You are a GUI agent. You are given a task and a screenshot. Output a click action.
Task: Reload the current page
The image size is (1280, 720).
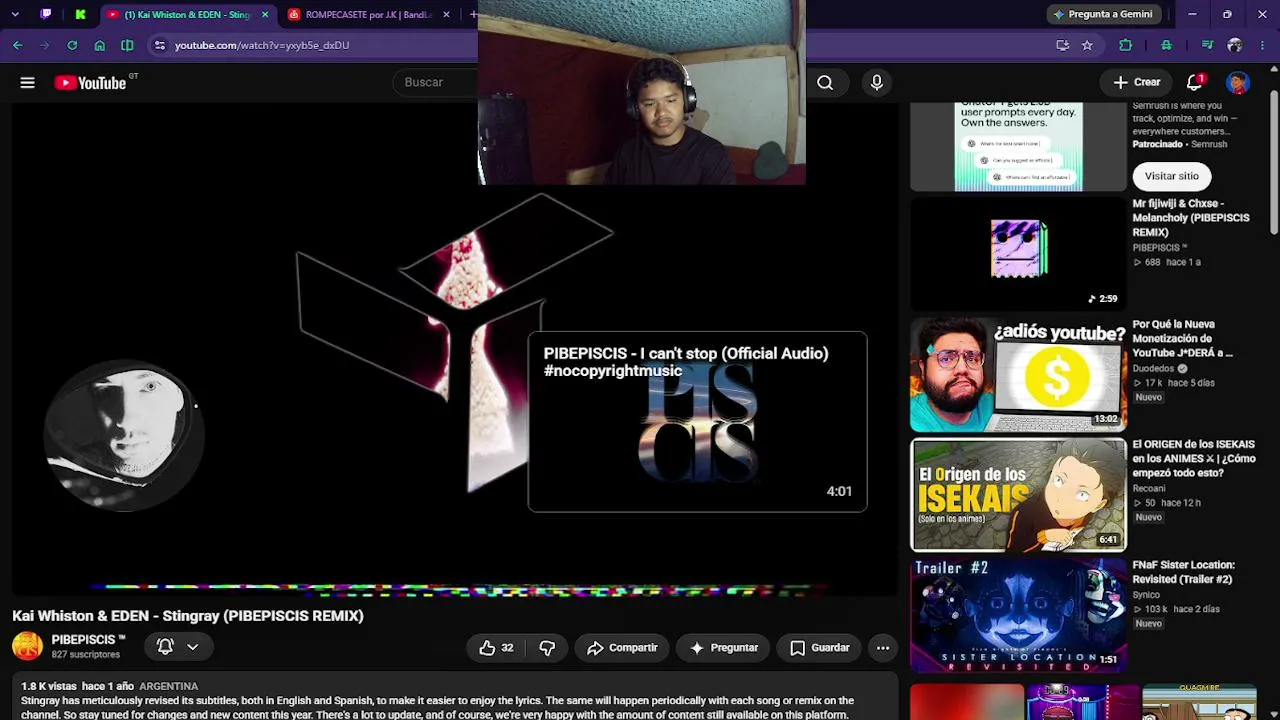[x=72, y=45]
